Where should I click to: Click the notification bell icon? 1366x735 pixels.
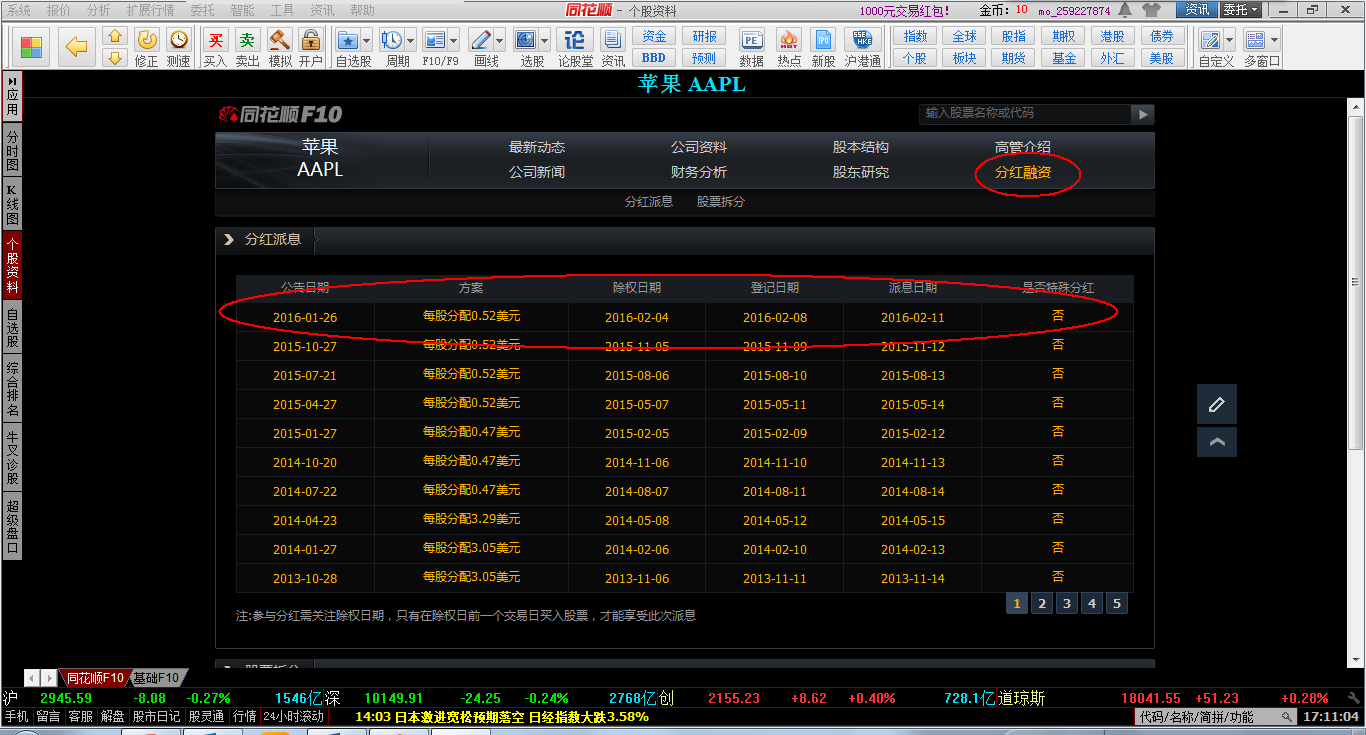[x=1126, y=10]
